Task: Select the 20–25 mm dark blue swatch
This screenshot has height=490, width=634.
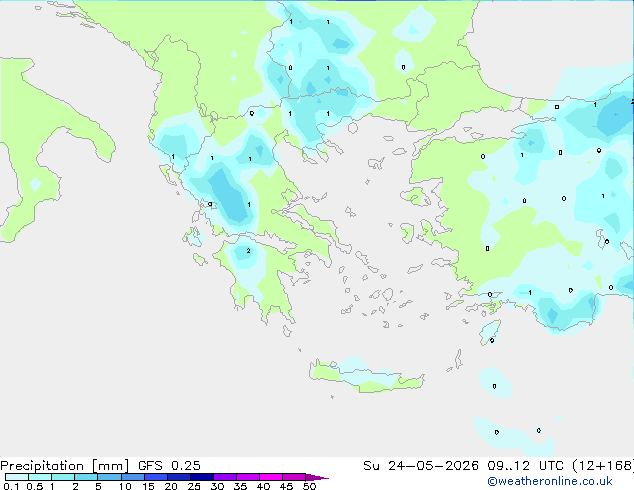Action: (179, 477)
